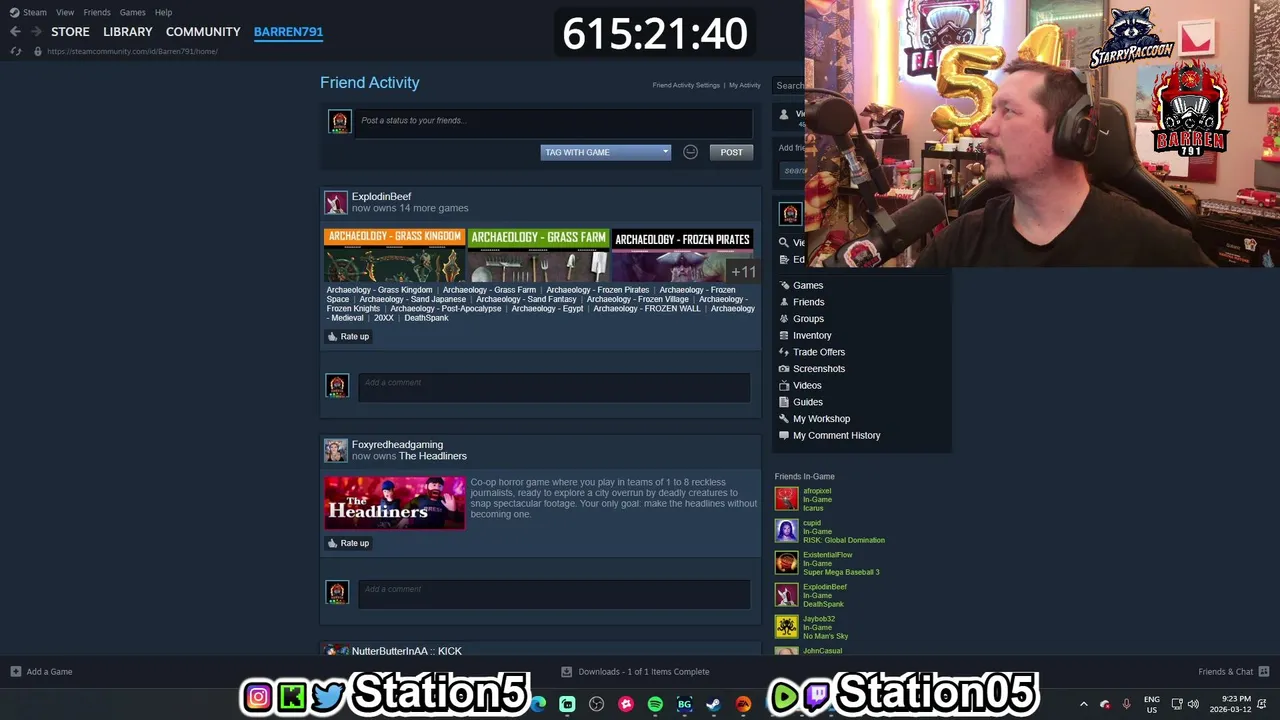1280x720 pixels.
Task: Open the View menu
Action: 65,12
